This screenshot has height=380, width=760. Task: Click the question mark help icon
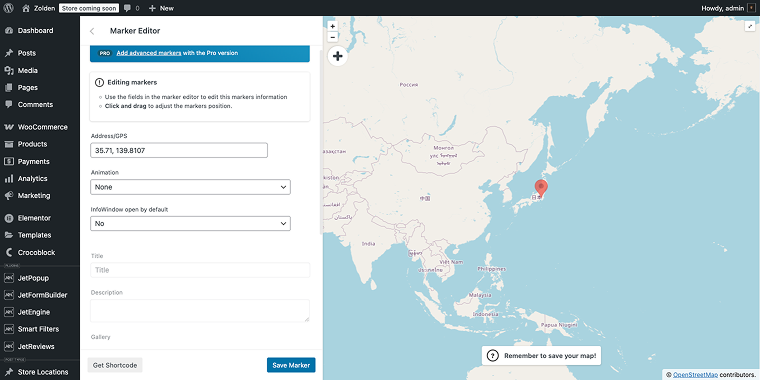click(x=492, y=356)
